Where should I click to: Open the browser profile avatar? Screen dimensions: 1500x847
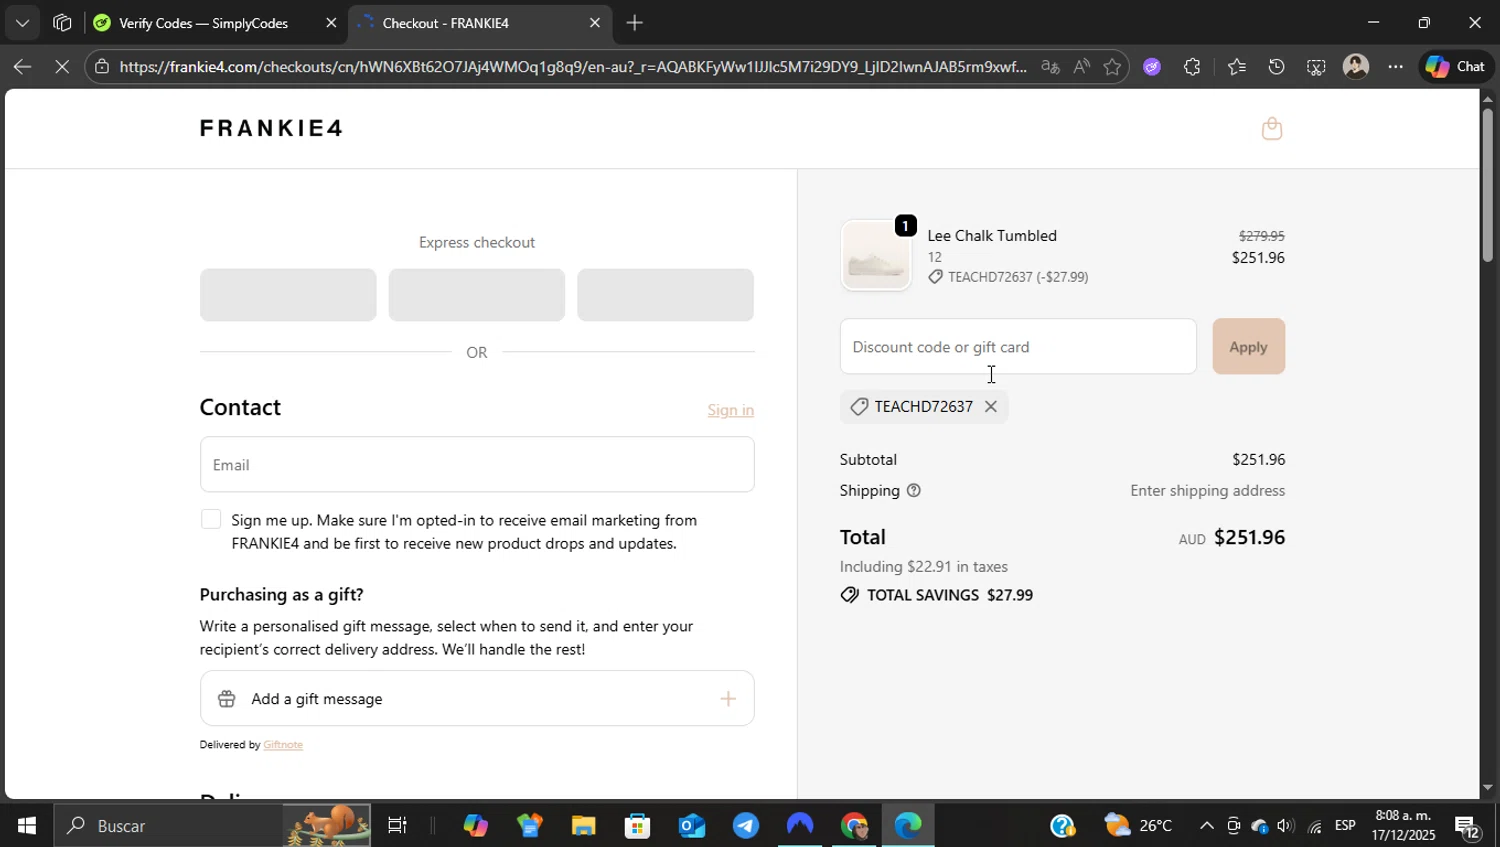point(1356,67)
